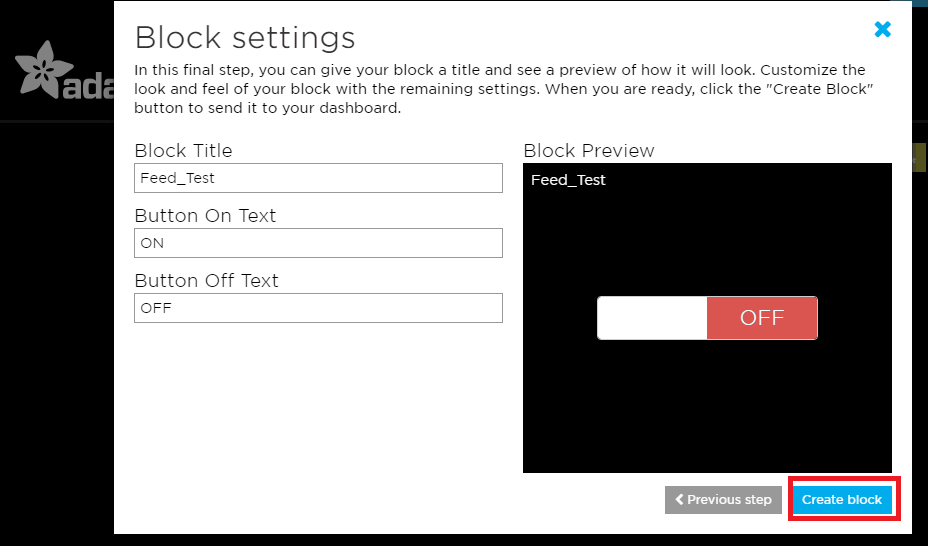
Task: Click the white half of preview switch
Action: [x=652, y=318]
